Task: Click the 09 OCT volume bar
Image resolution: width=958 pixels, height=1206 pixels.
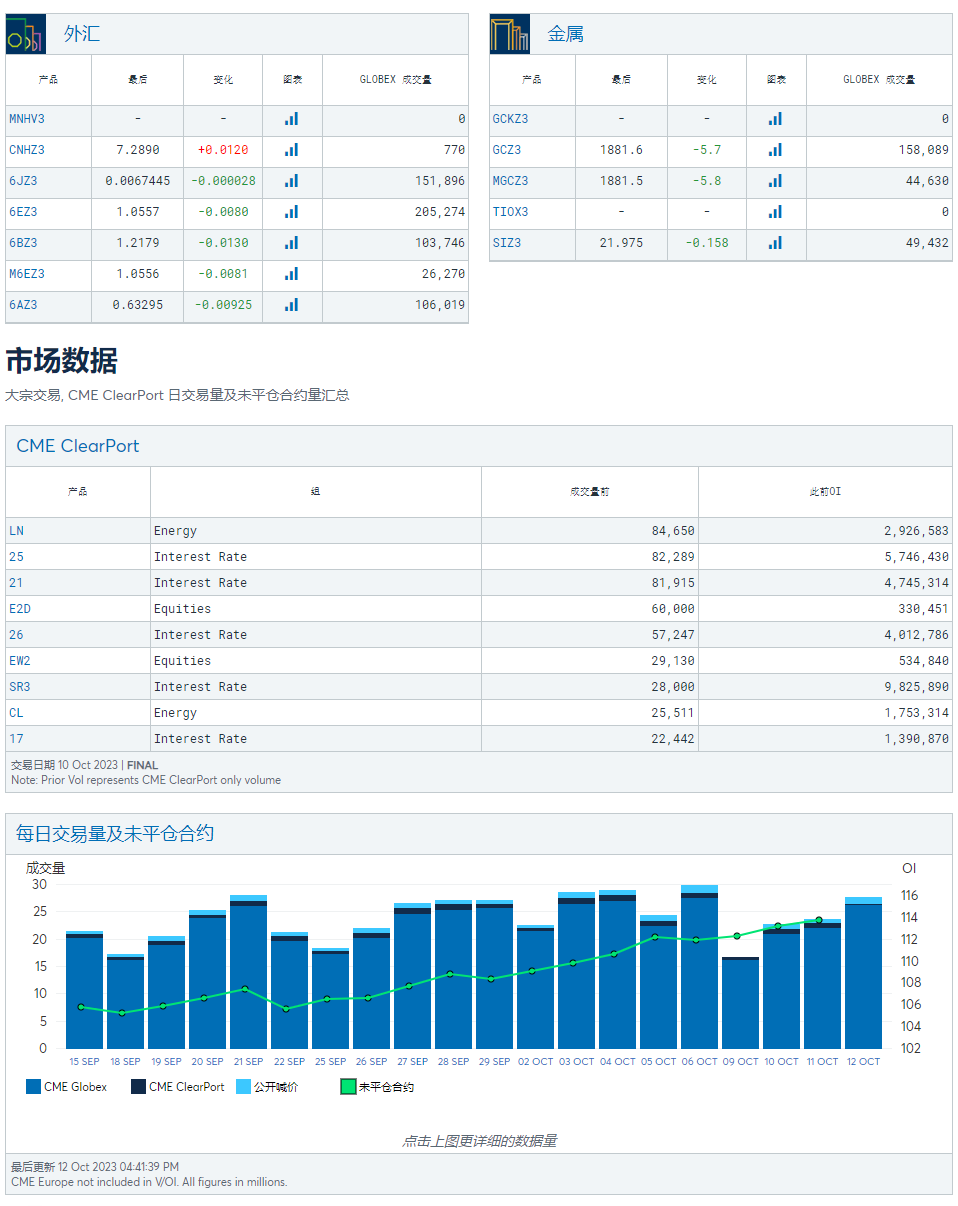Action: point(740,1002)
